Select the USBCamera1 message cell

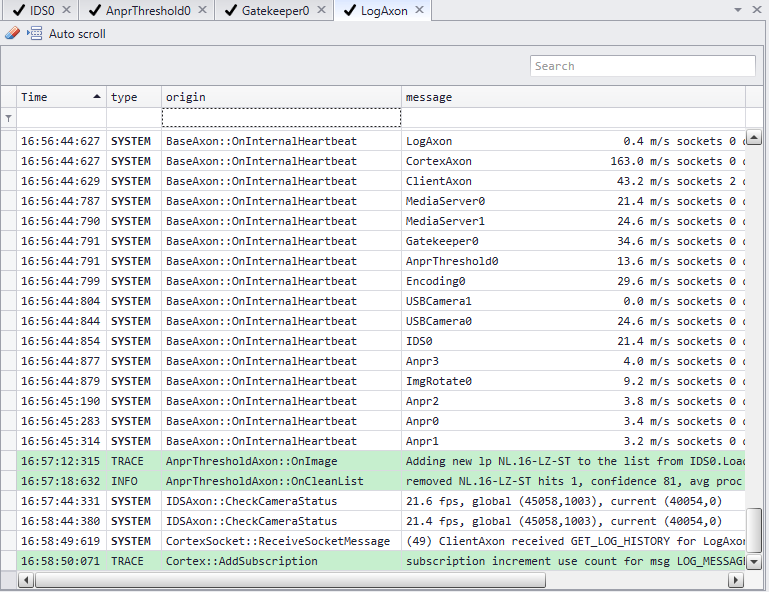[x=573, y=301]
